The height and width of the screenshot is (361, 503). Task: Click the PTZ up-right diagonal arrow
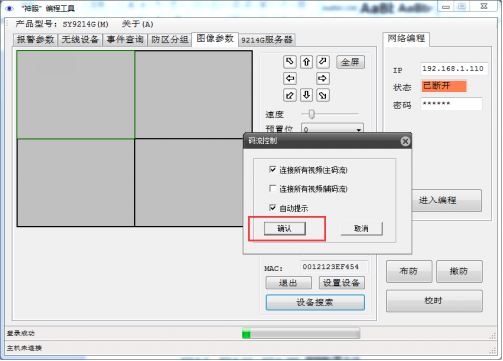click(323, 62)
